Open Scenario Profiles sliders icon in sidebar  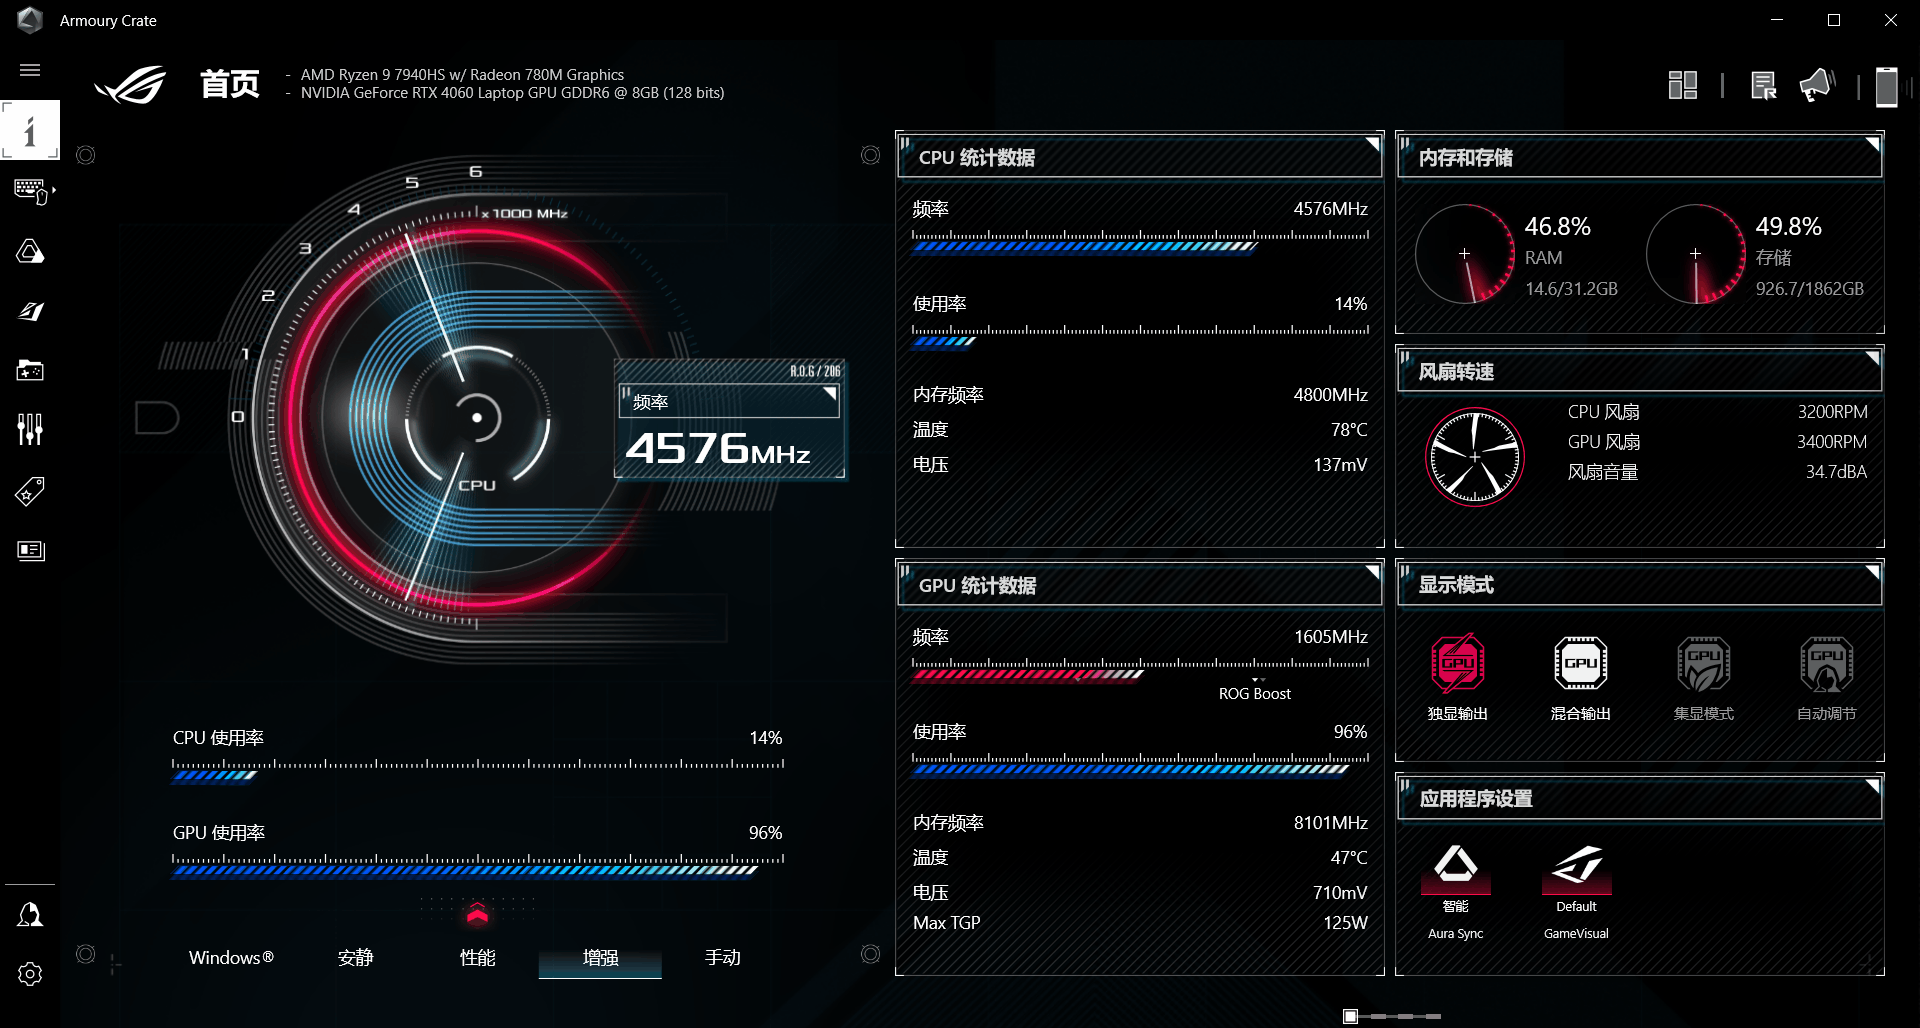point(30,430)
